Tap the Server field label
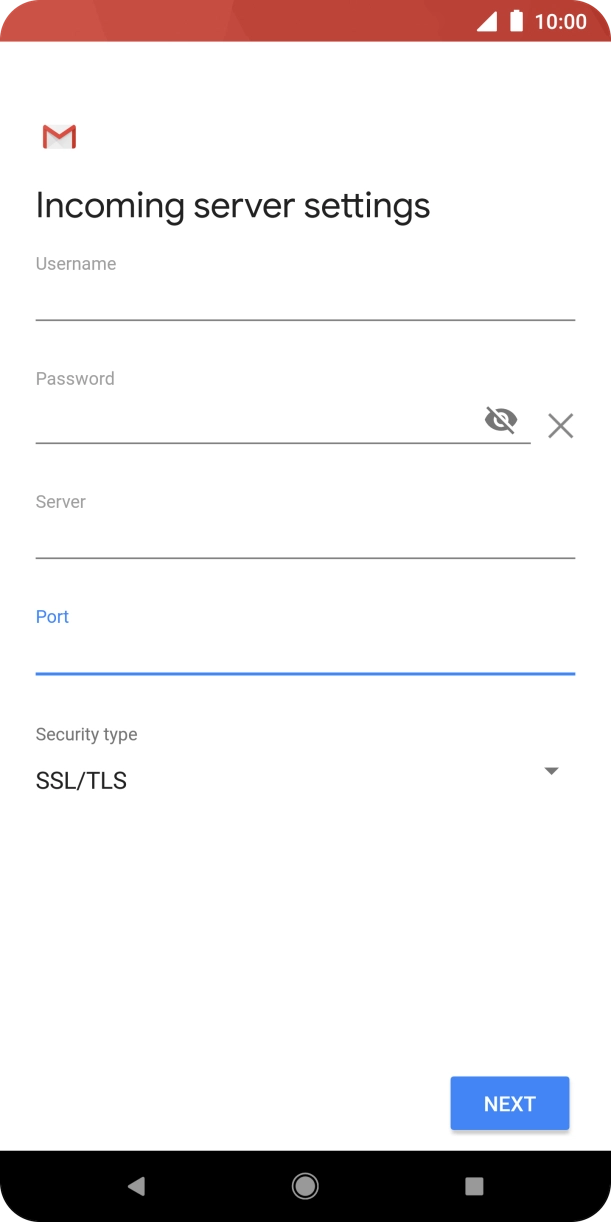 (x=61, y=502)
